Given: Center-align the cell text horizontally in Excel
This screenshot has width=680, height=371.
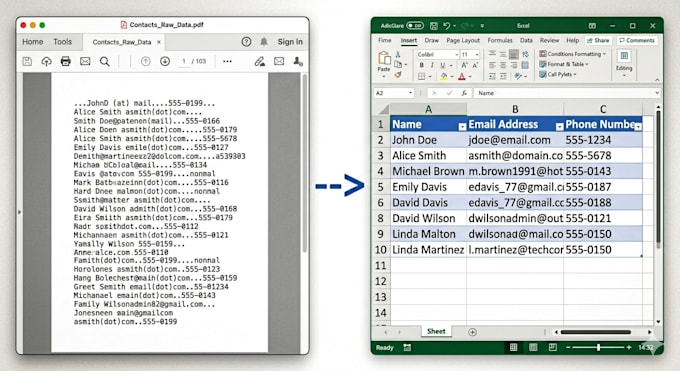Looking at the screenshot, I should click(503, 65).
